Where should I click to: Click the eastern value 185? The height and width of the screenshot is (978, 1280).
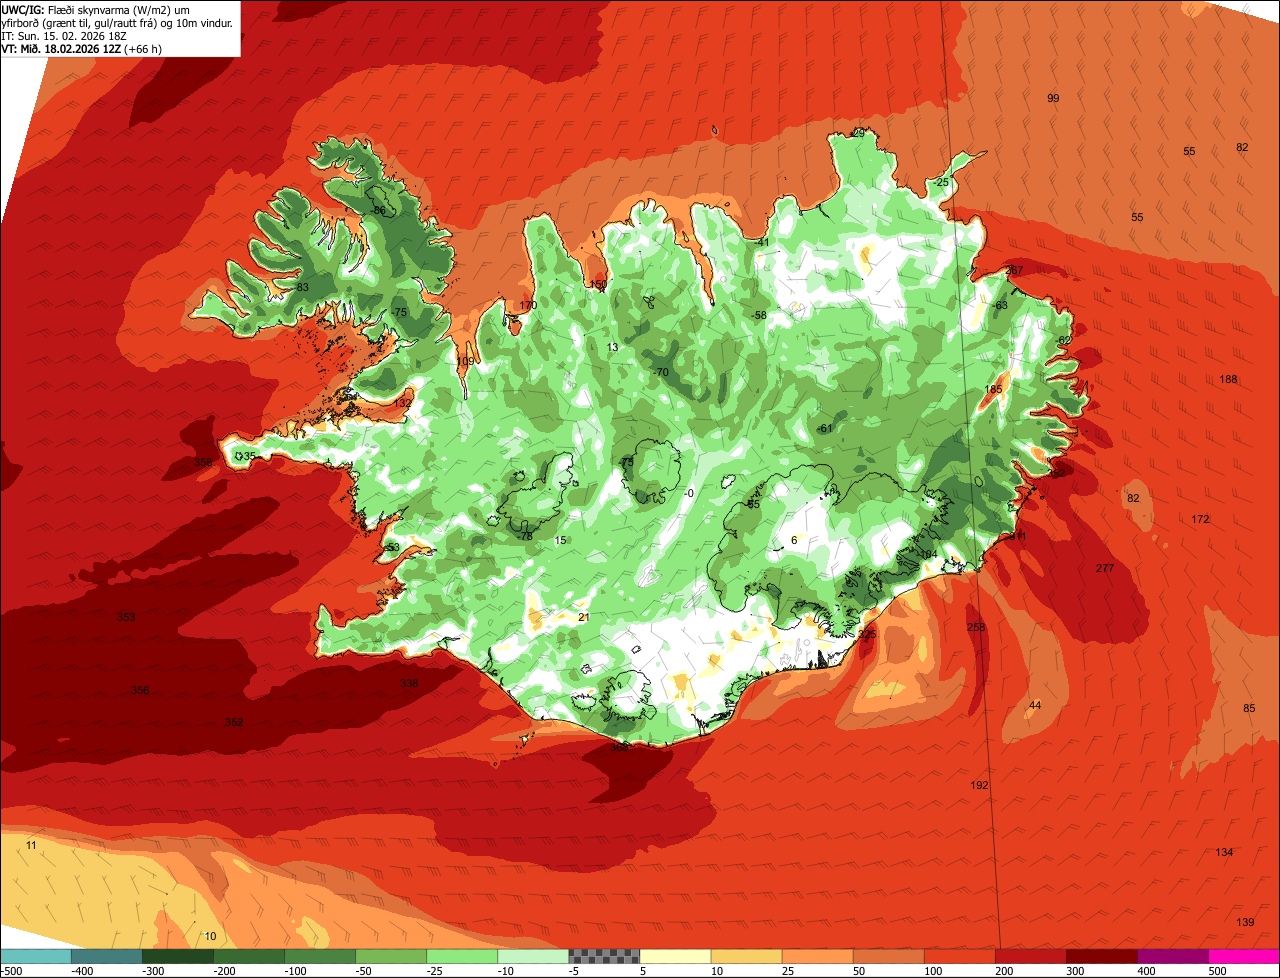(993, 390)
